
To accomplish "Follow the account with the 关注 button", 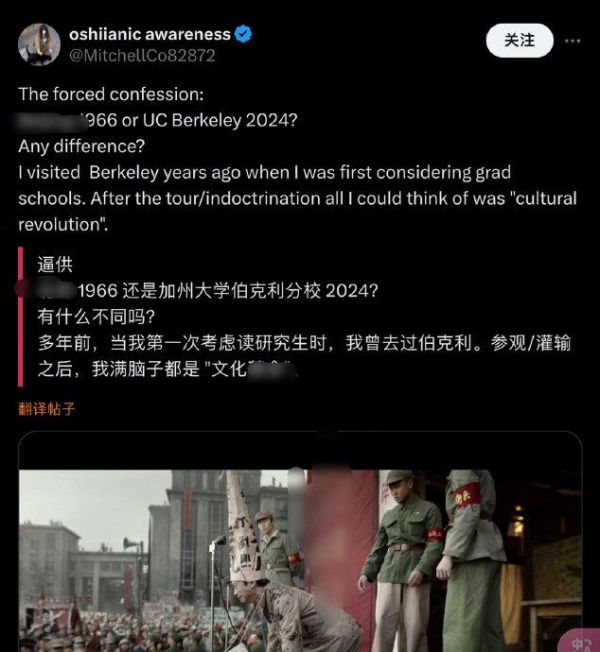I will click(520, 40).
